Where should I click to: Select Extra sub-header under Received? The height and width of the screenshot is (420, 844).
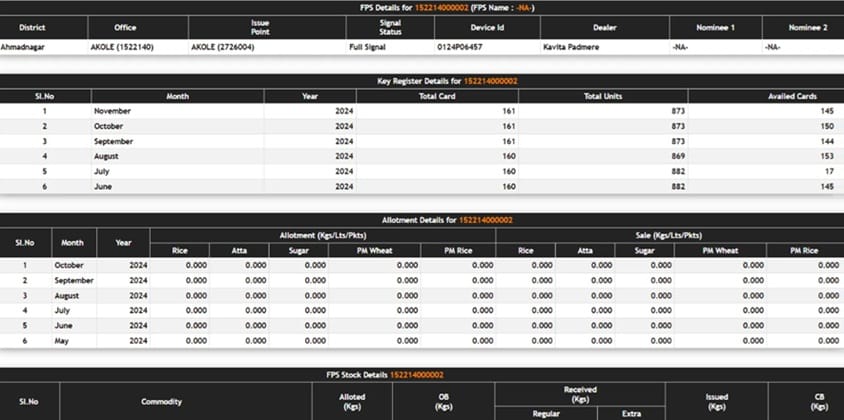[631, 414]
